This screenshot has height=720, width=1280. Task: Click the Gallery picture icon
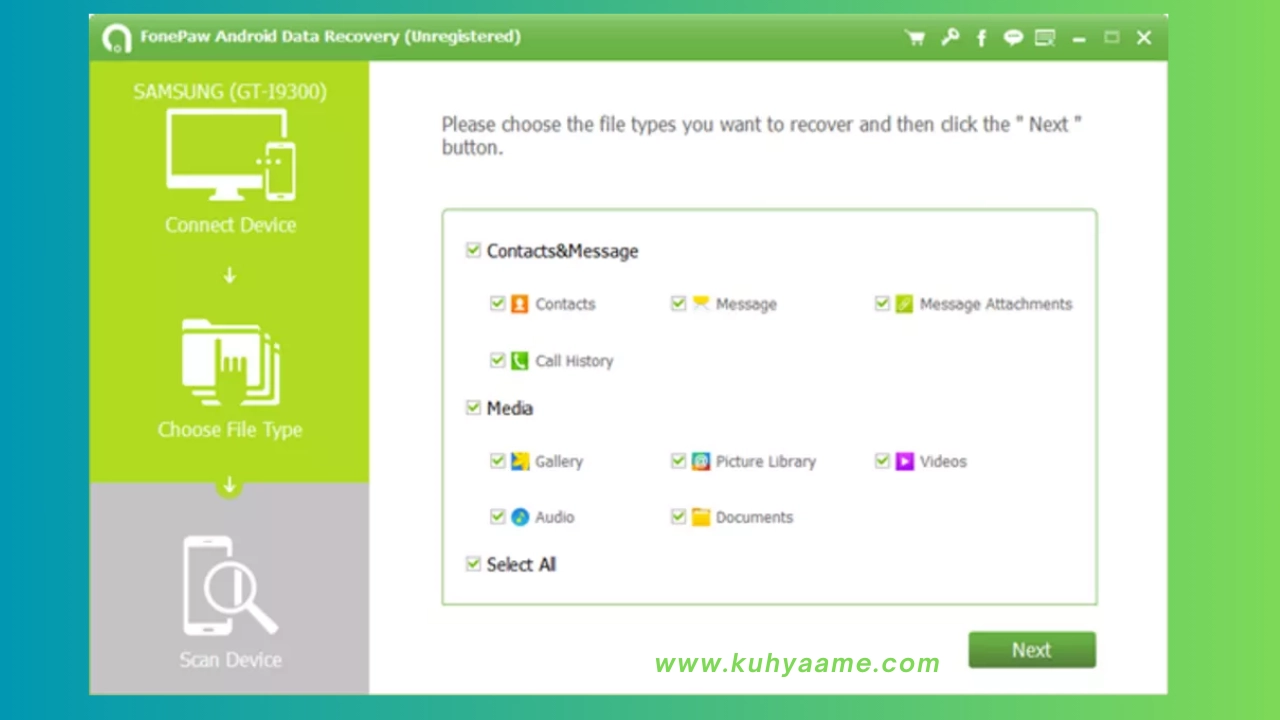[519, 461]
